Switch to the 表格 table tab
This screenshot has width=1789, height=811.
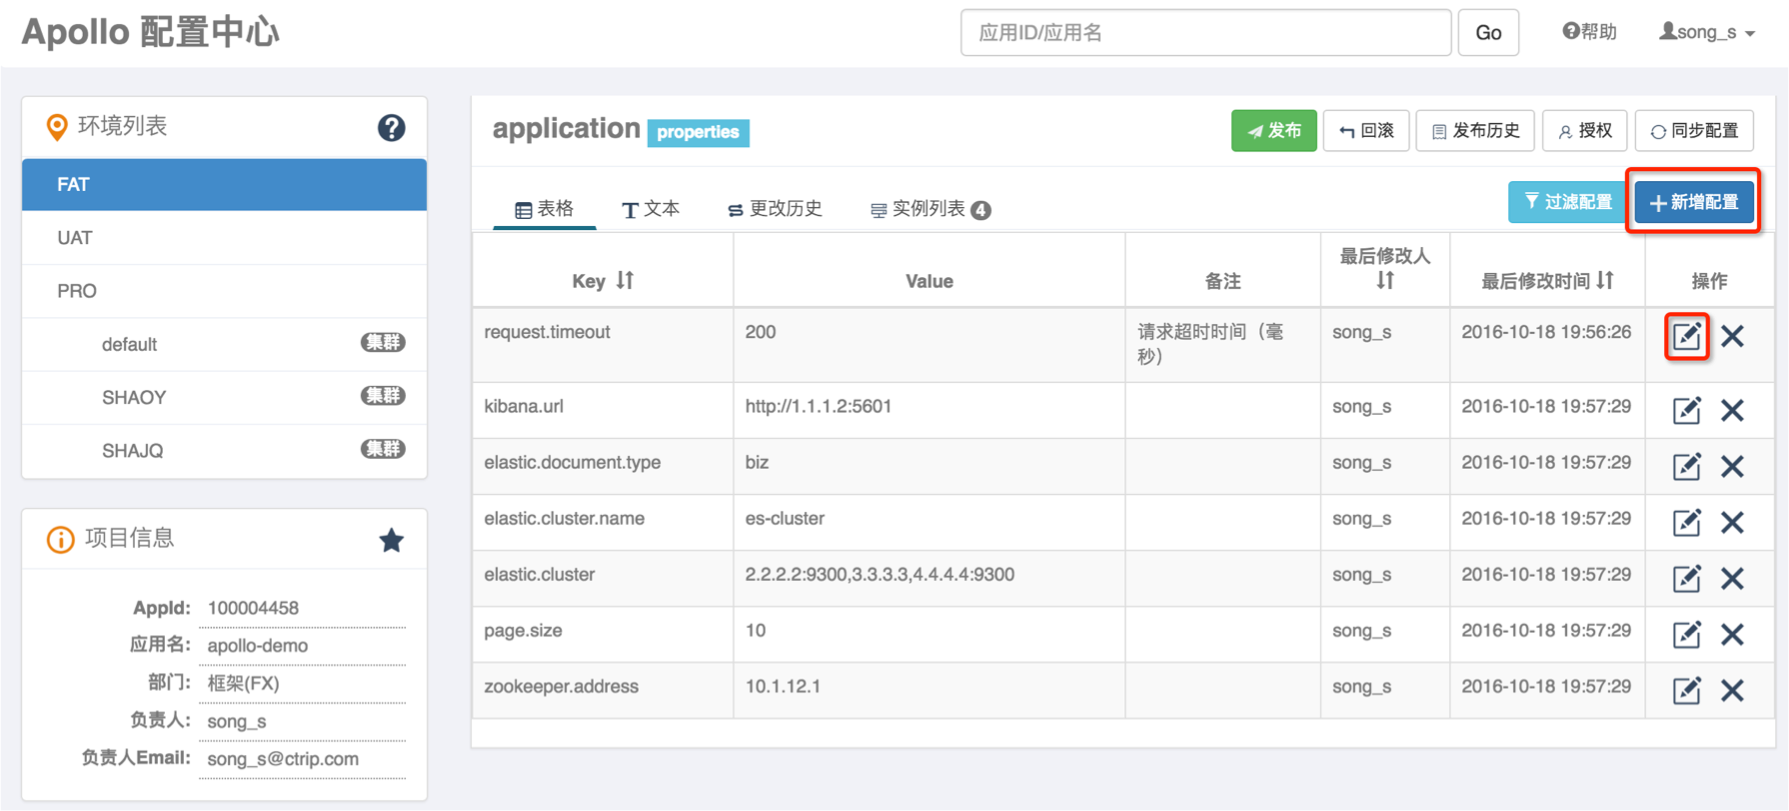click(544, 208)
